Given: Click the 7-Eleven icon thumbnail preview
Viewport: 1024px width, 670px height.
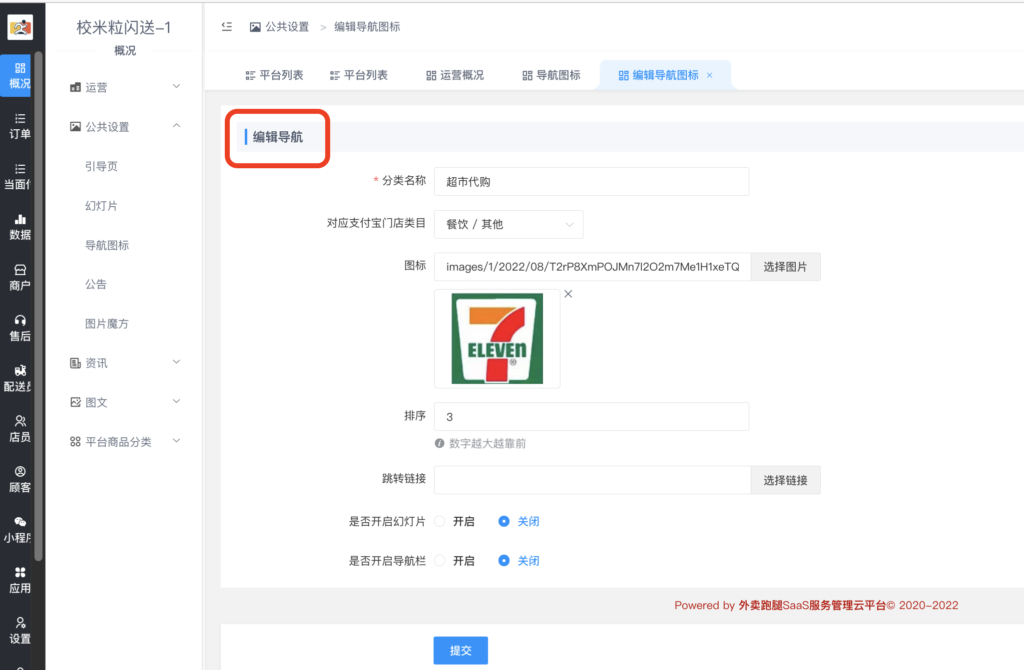Looking at the screenshot, I should (x=497, y=338).
